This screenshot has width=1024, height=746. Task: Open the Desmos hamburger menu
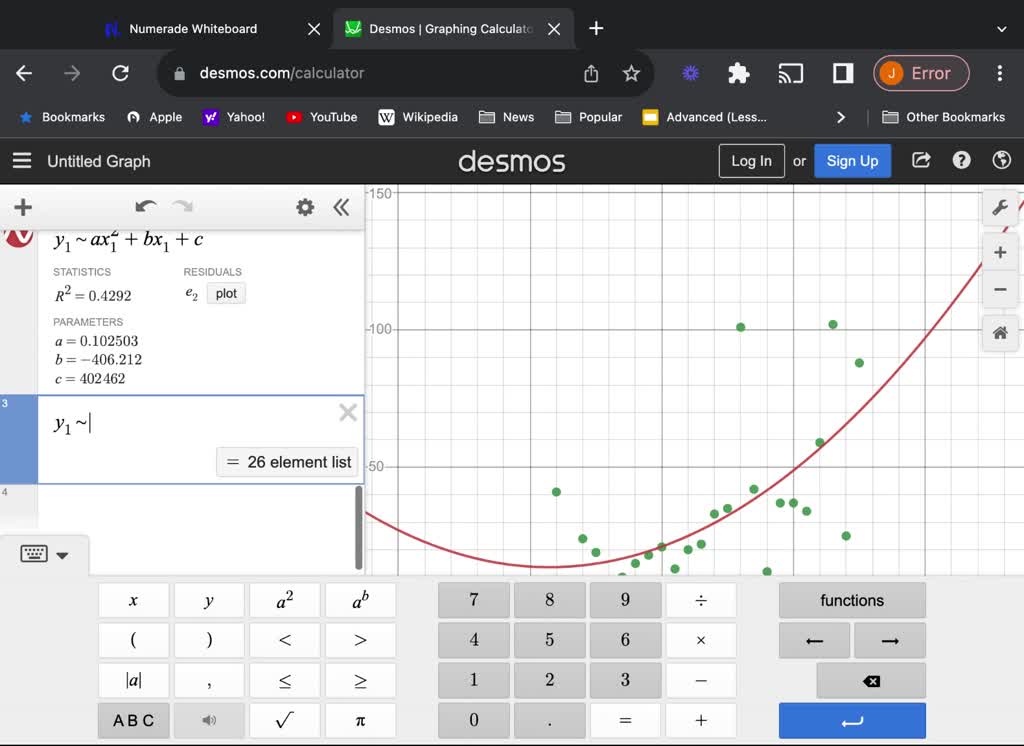point(22,161)
